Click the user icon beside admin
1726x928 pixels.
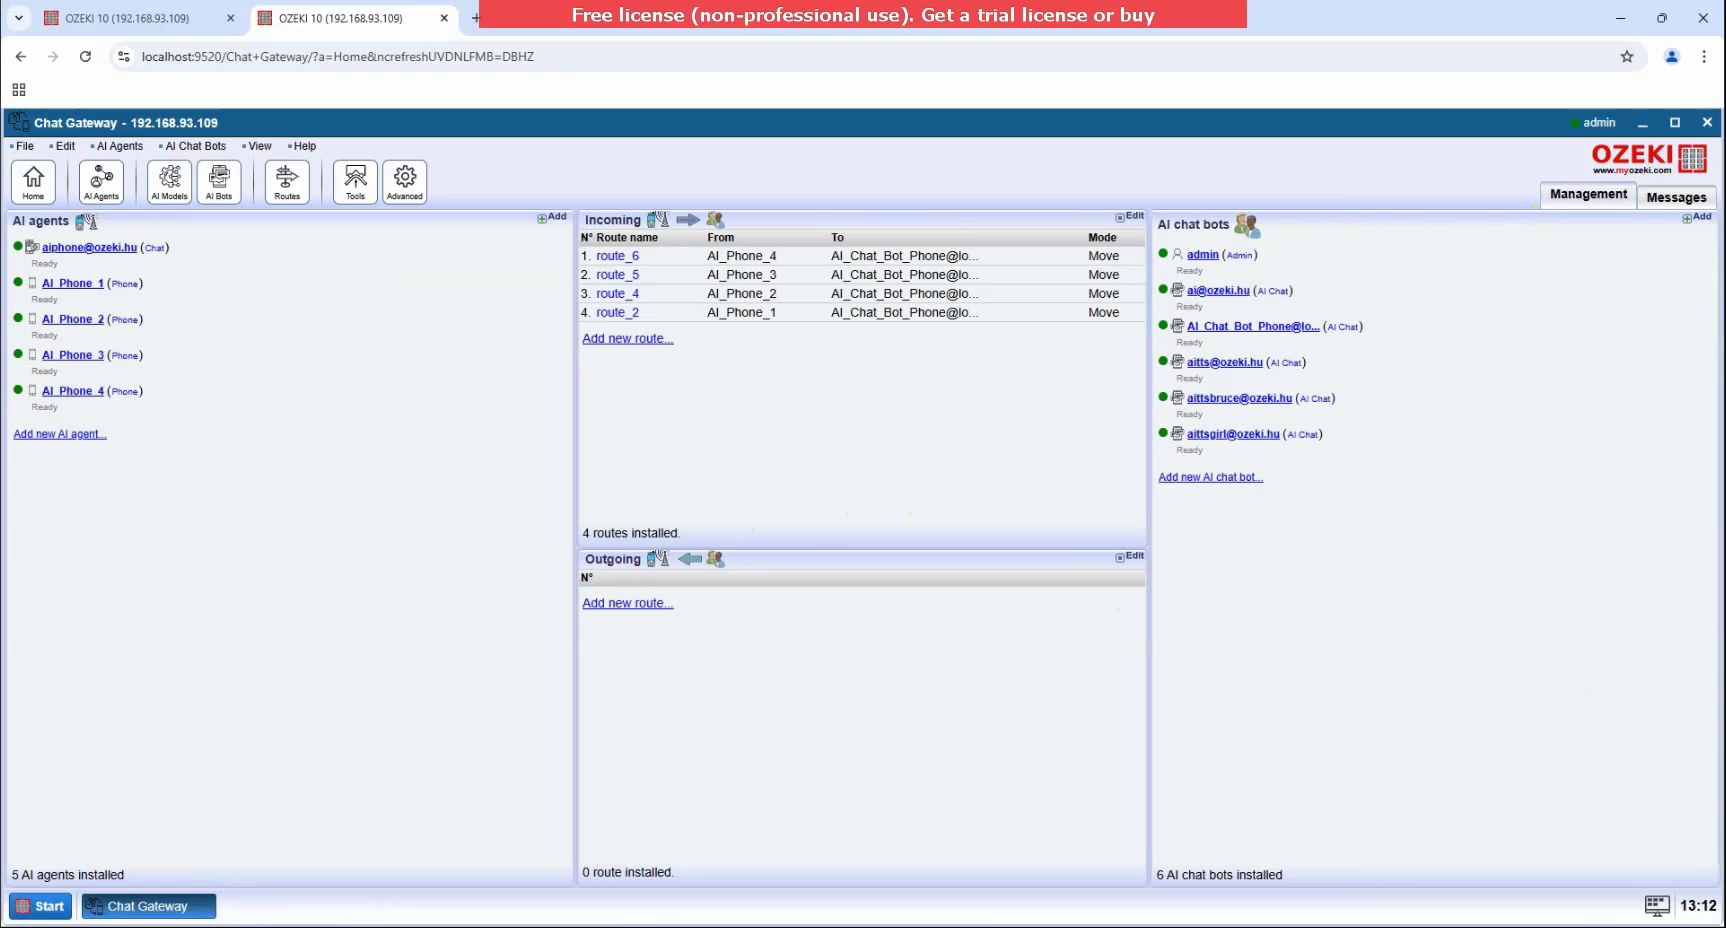pyautogui.click(x=1178, y=254)
